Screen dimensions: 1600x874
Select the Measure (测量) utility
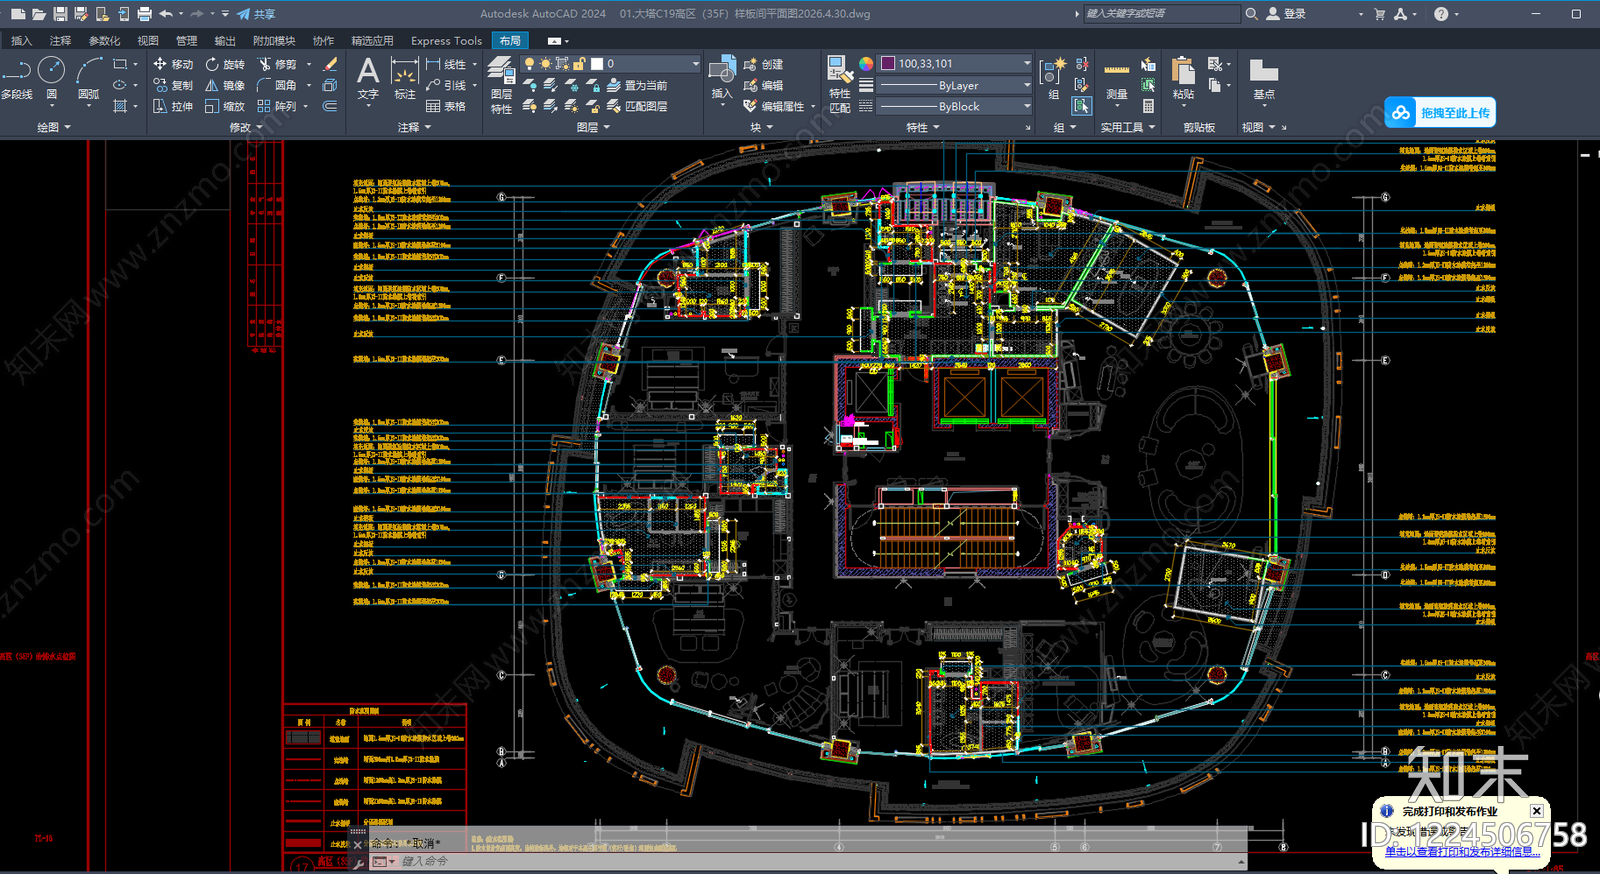coord(1117,82)
